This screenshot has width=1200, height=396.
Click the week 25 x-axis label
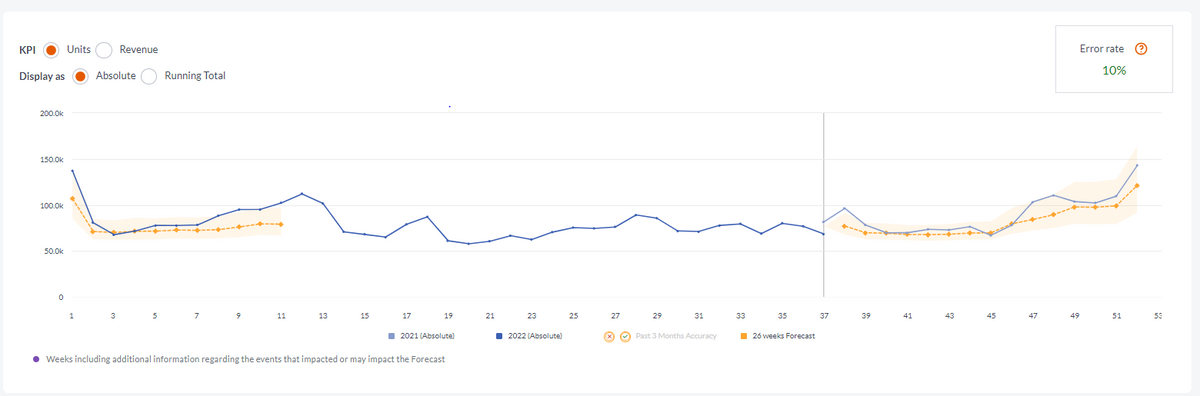coord(573,316)
